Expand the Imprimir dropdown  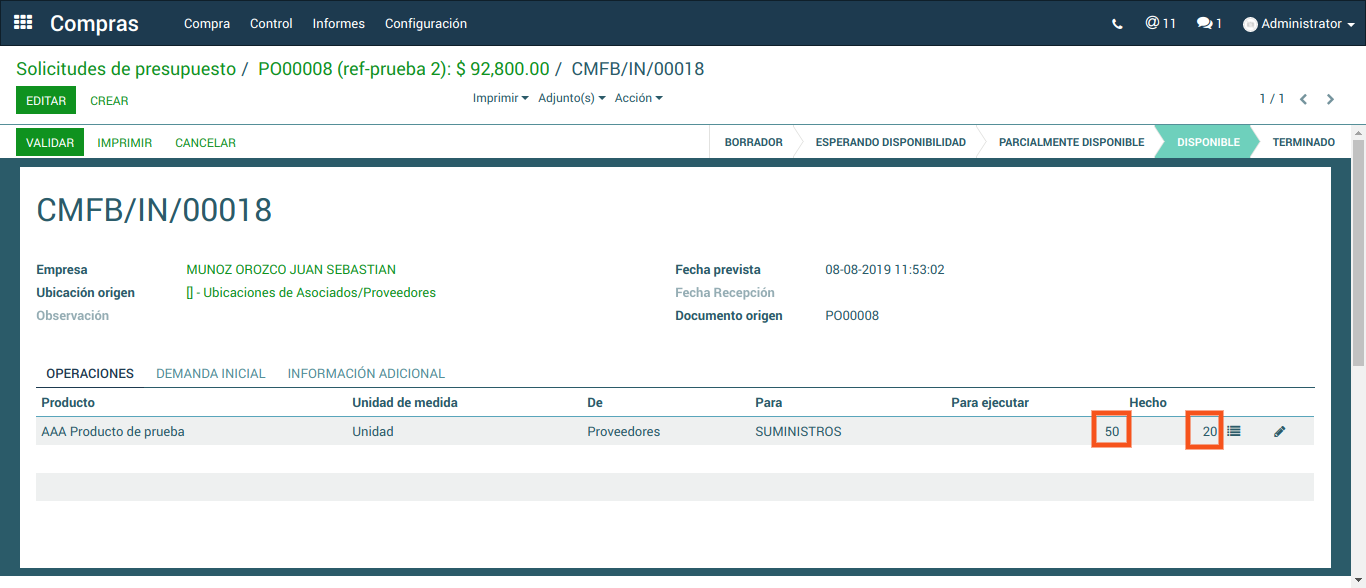point(500,98)
